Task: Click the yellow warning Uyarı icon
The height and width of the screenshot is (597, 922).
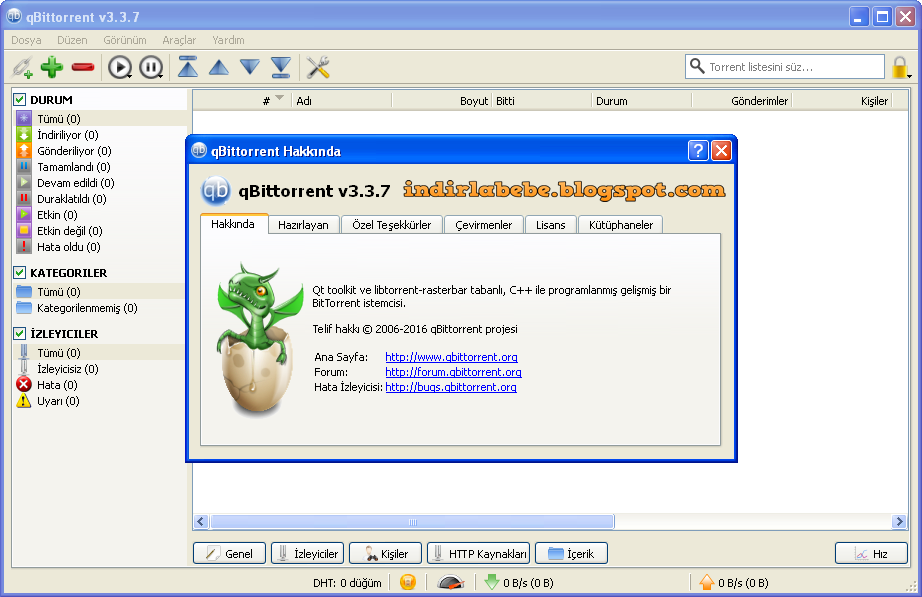Action: [24, 401]
